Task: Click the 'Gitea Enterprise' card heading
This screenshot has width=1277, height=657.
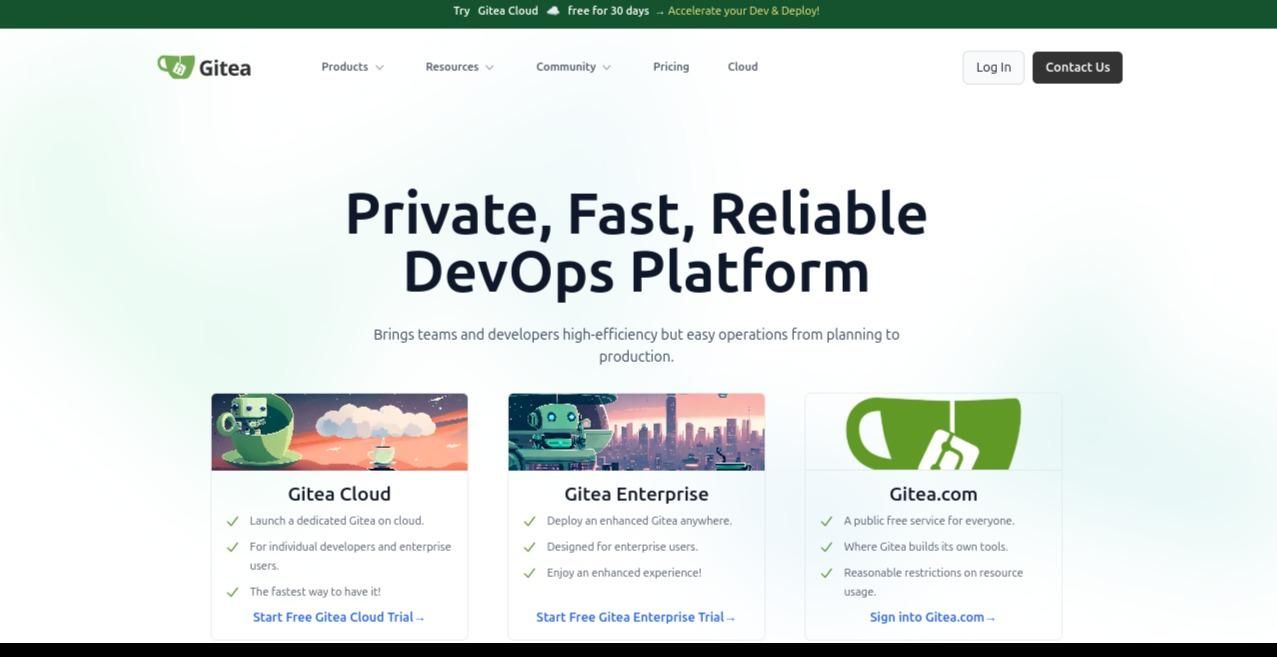Action: [636, 494]
